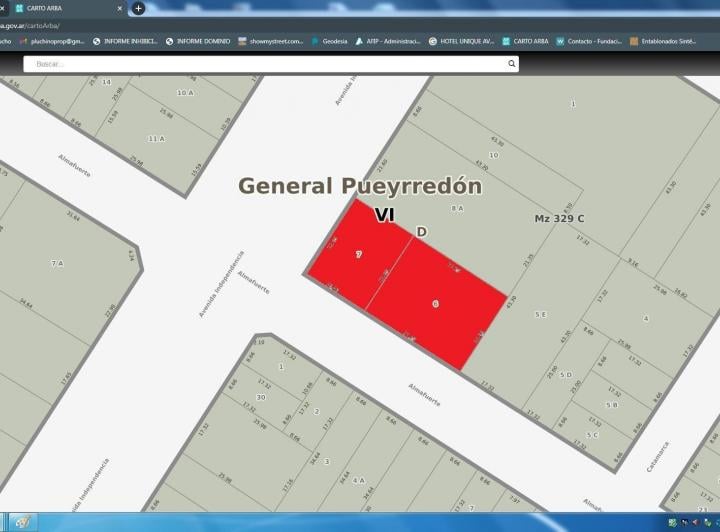Select parcel 5 C on the map
This screenshot has height=532, width=720.
[x=592, y=435]
